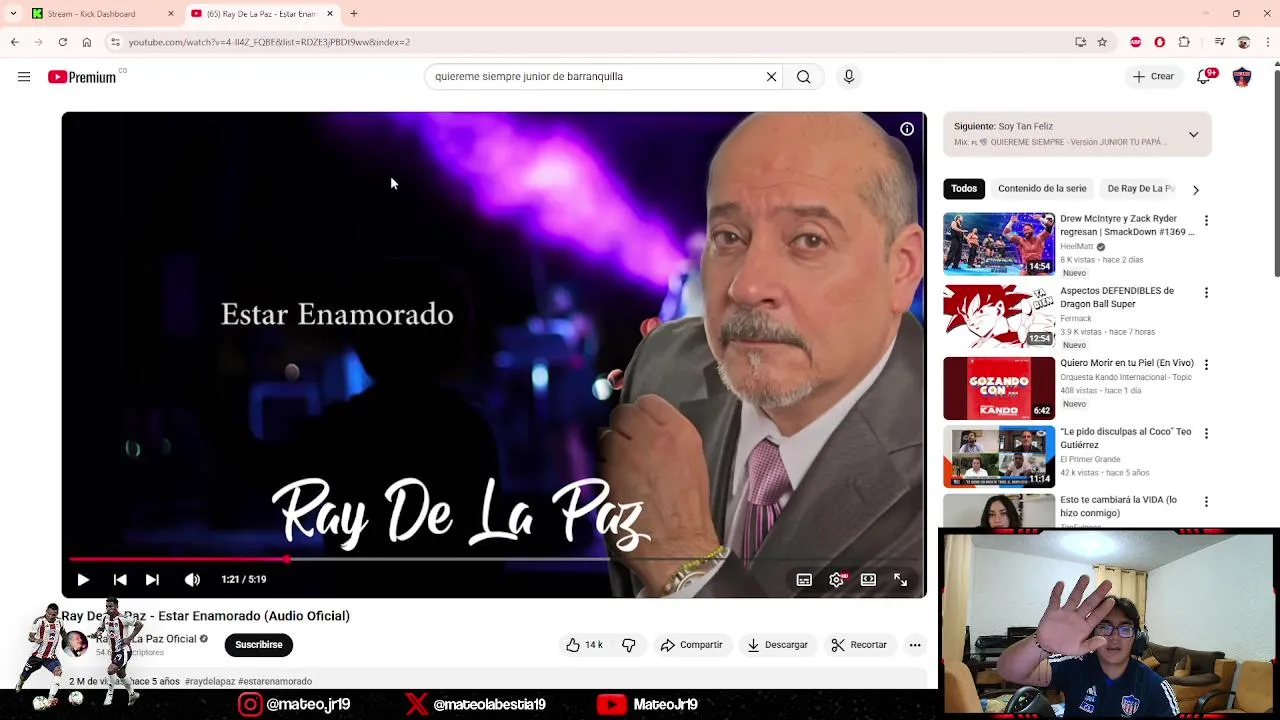
Task: Open Quiero Morir en tu Piel thumbnail
Action: (x=999, y=388)
